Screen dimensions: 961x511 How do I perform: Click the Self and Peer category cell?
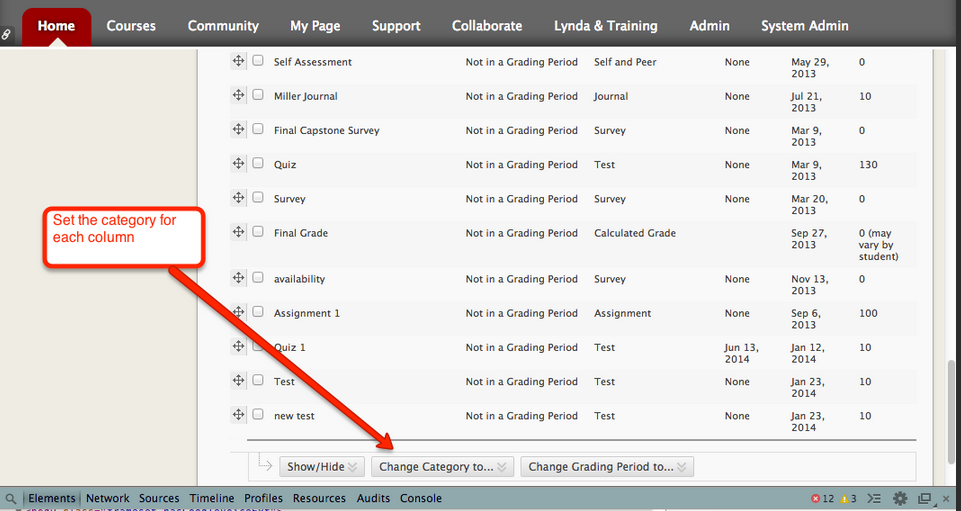625,62
